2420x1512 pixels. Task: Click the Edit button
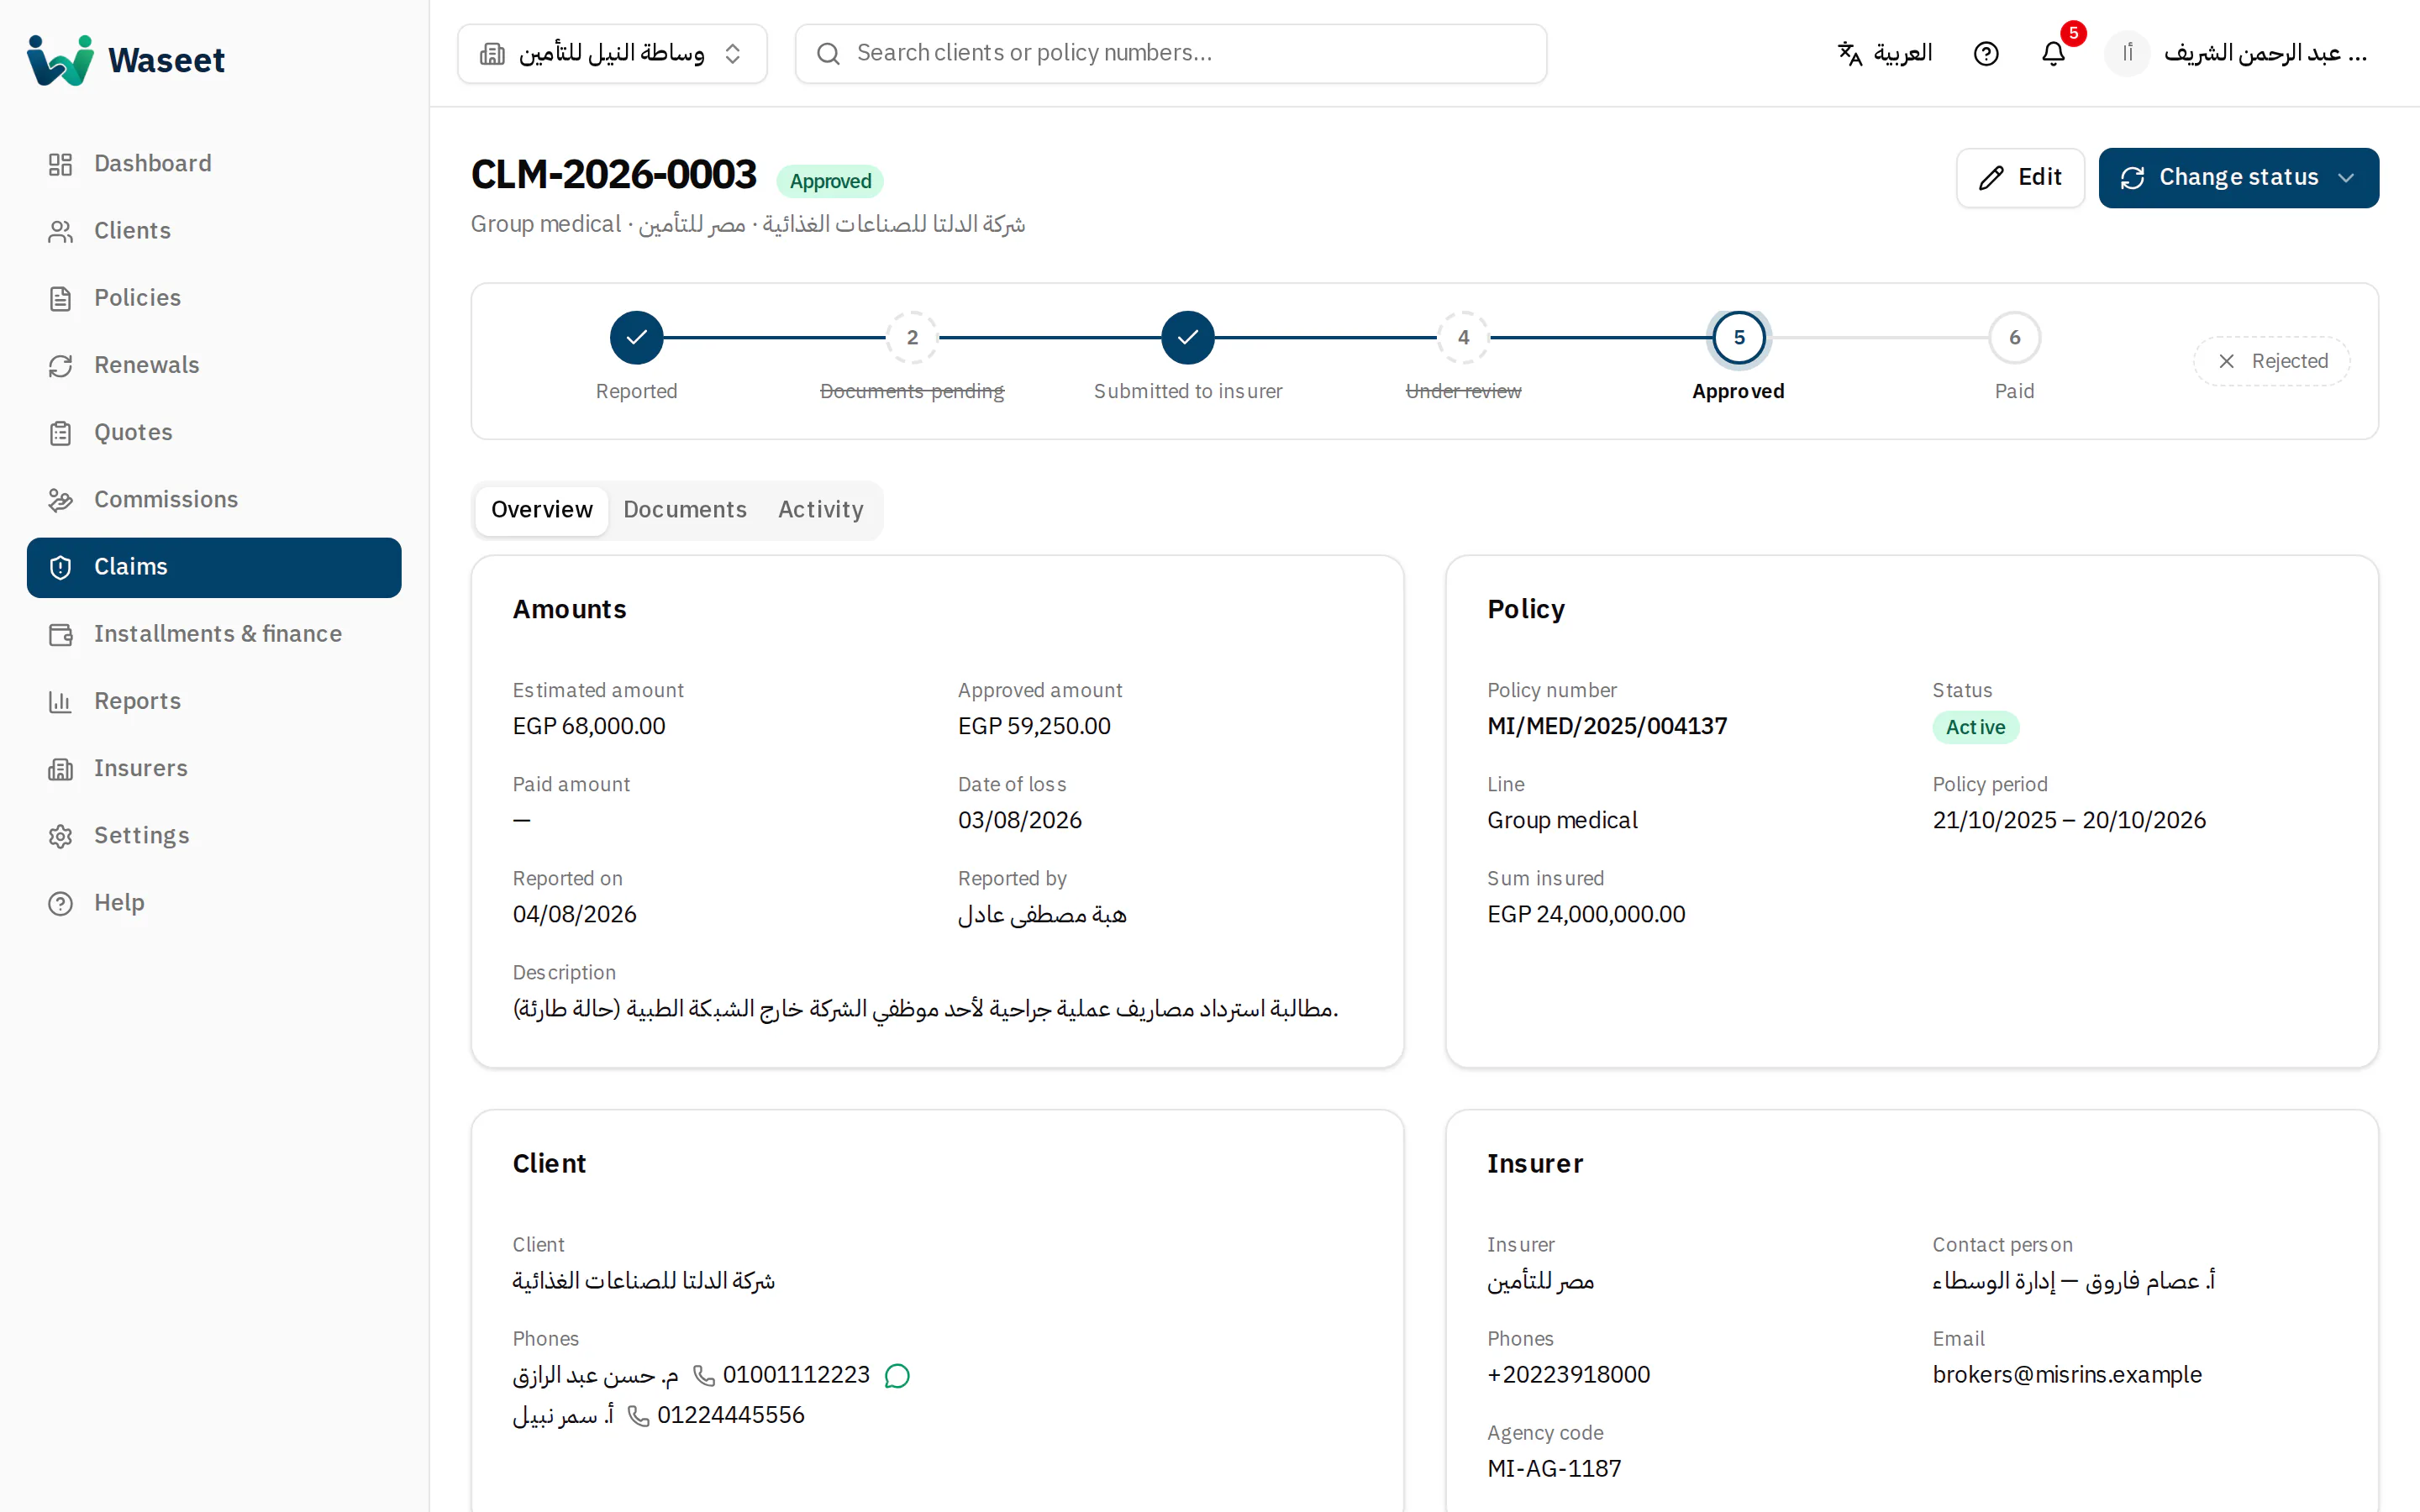click(x=2020, y=177)
